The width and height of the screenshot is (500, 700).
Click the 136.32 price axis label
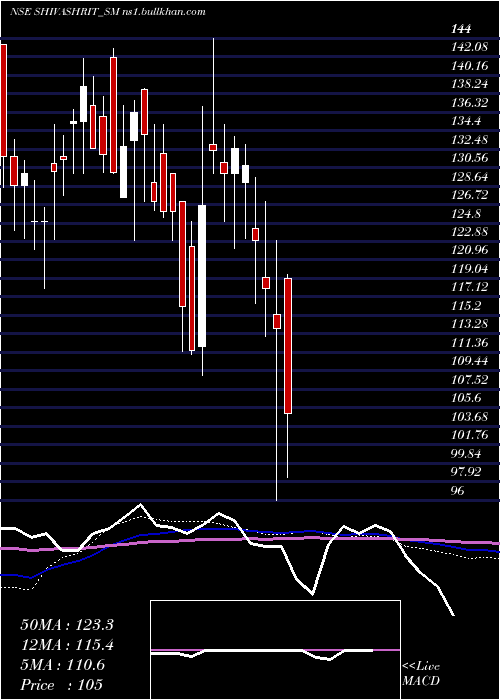(x=469, y=103)
